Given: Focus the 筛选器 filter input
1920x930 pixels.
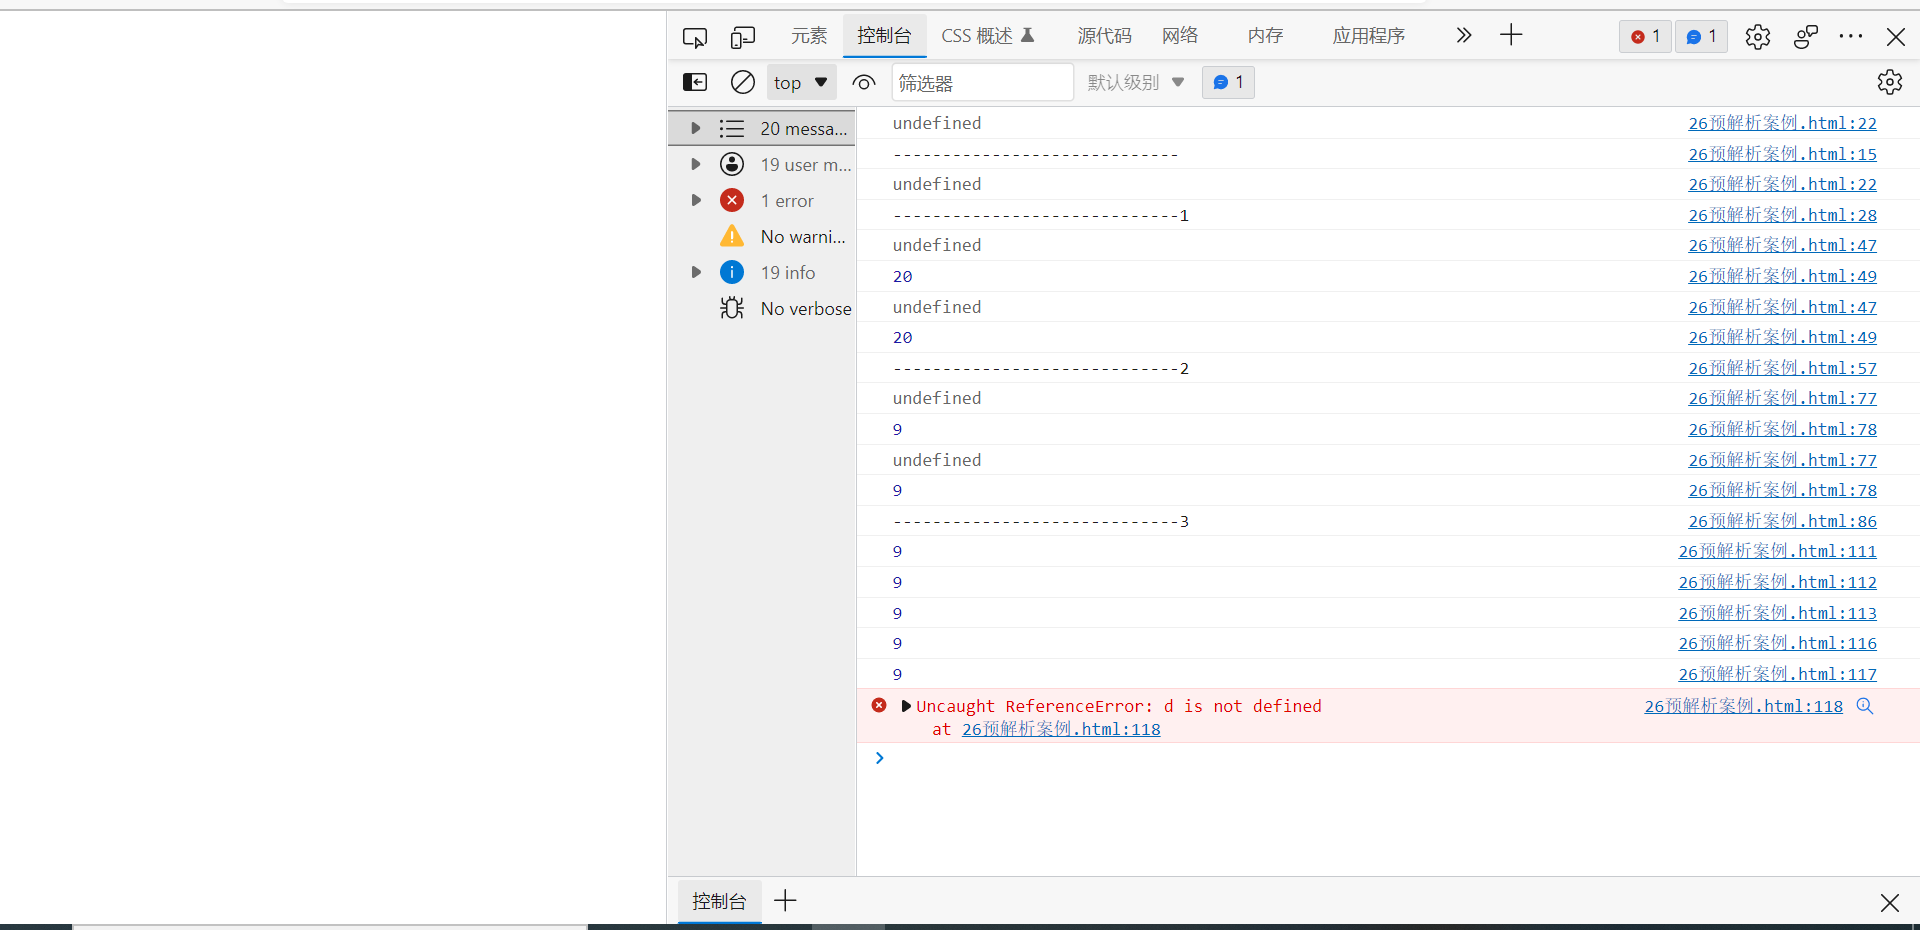Looking at the screenshot, I should click(x=982, y=82).
